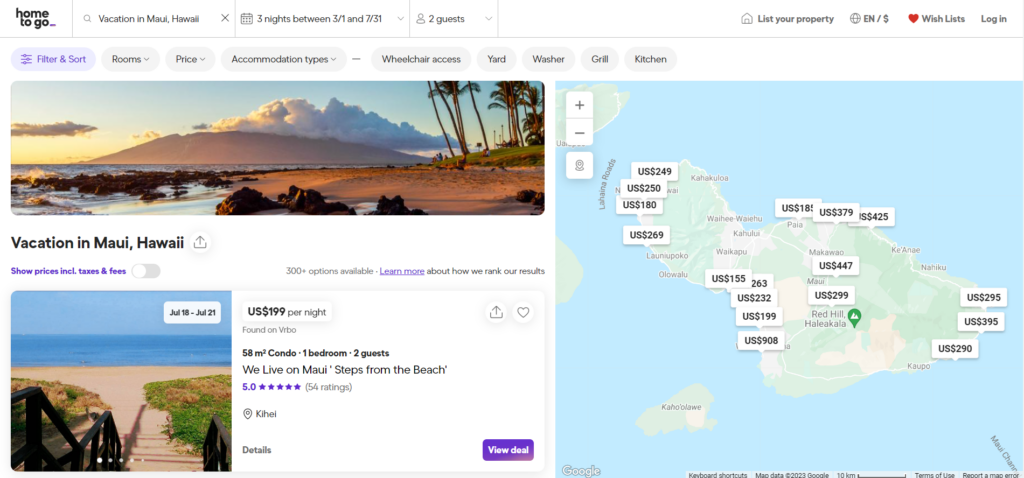
Task: Select the US$232 map price marker
Action: tap(754, 298)
